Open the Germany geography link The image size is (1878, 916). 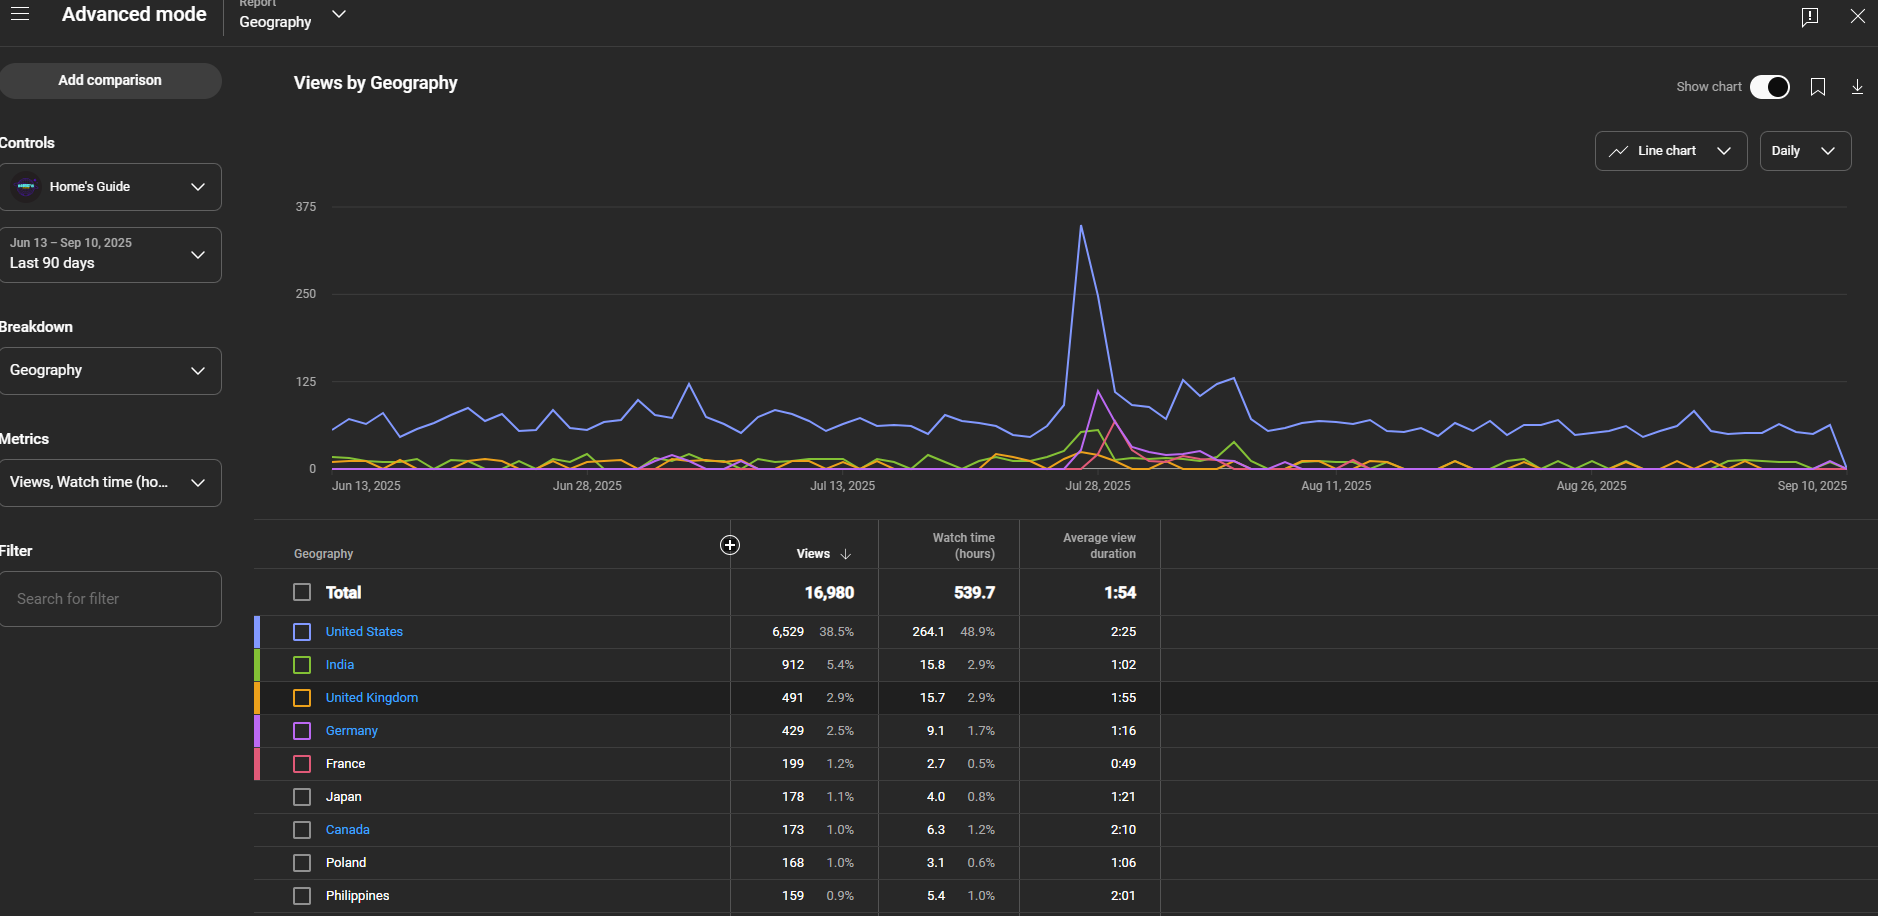tap(352, 731)
